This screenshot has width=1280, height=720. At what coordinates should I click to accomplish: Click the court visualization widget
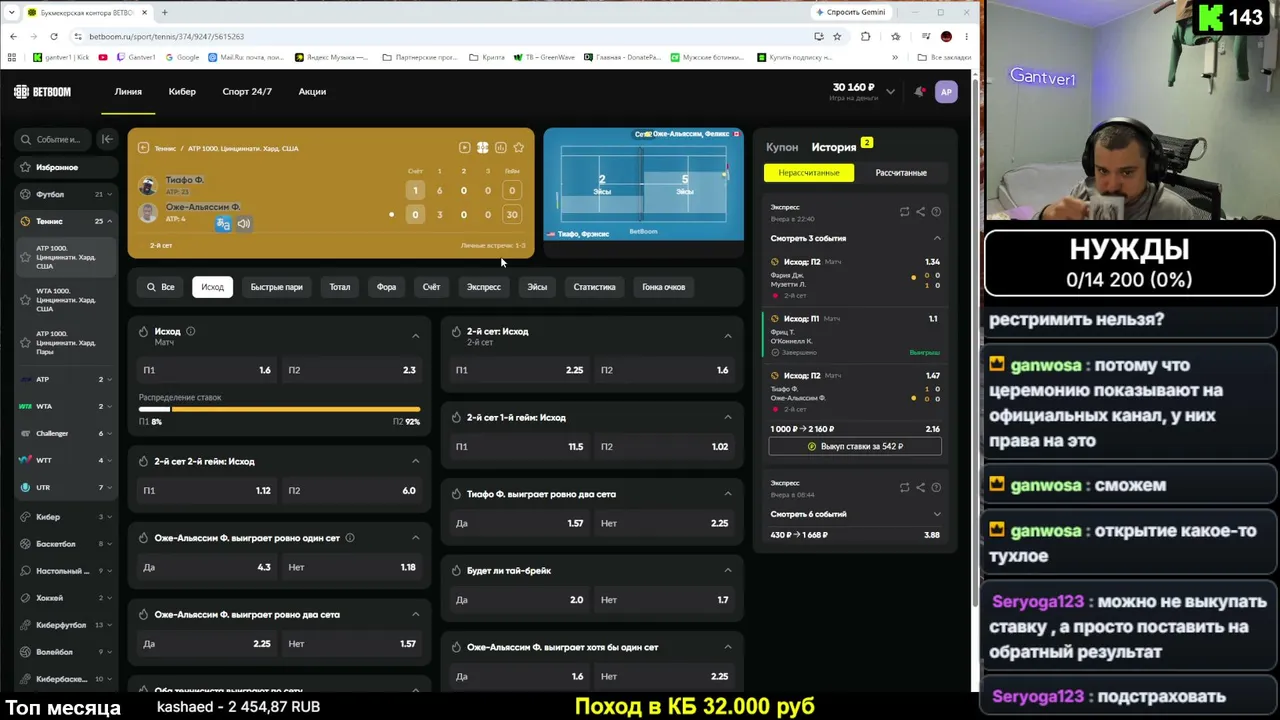(643, 184)
